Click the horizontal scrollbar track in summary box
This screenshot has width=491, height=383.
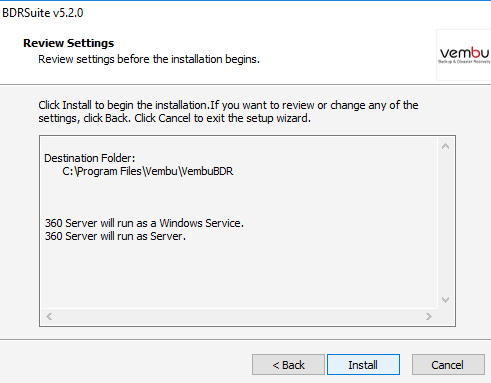click(239, 316)
